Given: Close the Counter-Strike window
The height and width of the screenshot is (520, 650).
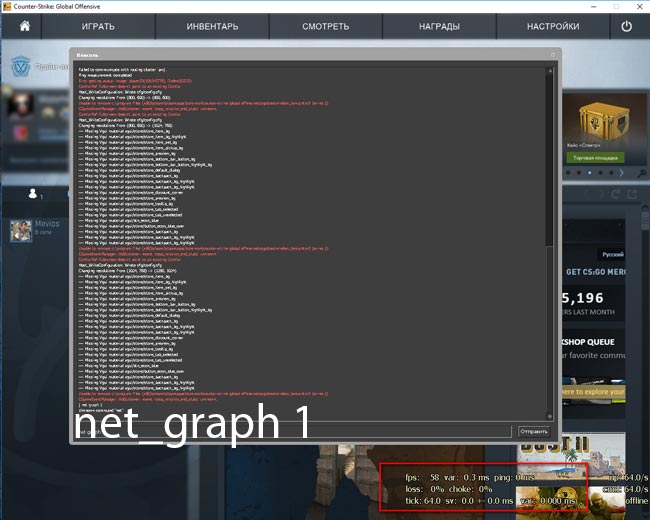Looking at the screenshot, I should tap(640, 7).
